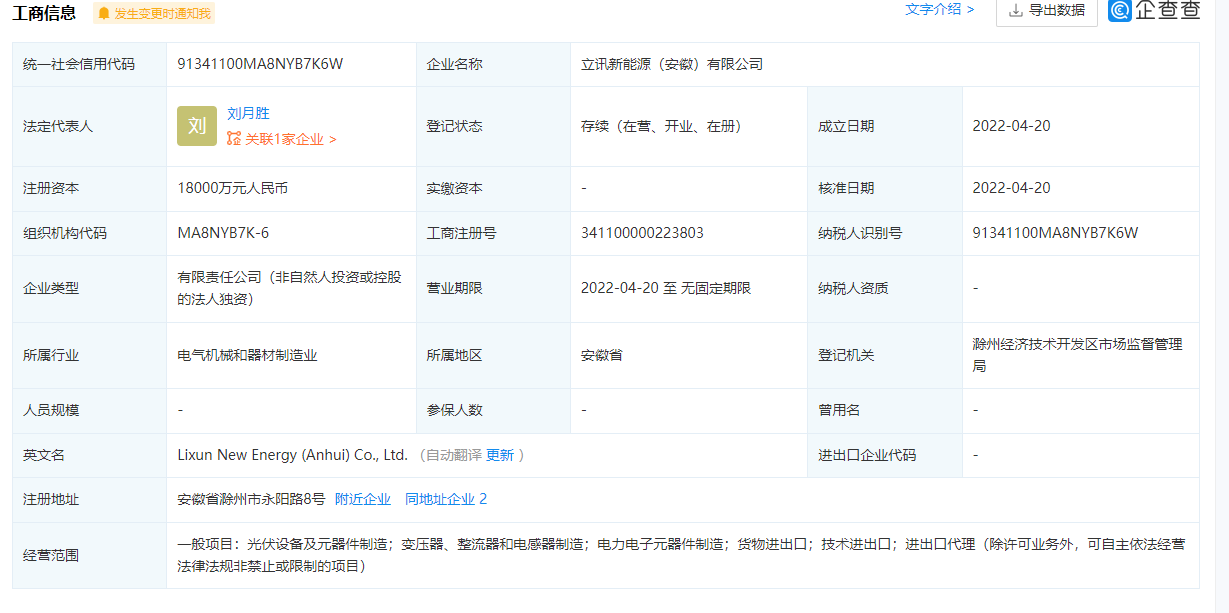The image size is (1229, 613).
Task: Click the 纳税人识别号 value
Action: point(1055,233)
